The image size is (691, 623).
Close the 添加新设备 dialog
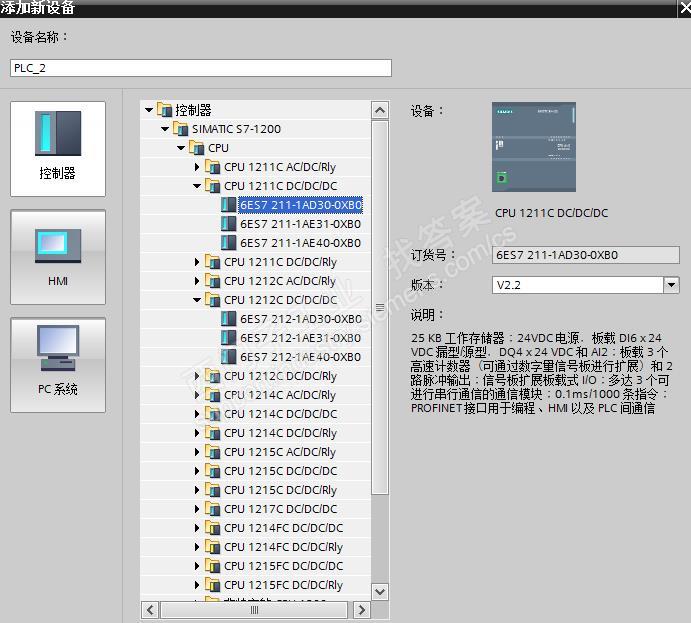(684, 8)
